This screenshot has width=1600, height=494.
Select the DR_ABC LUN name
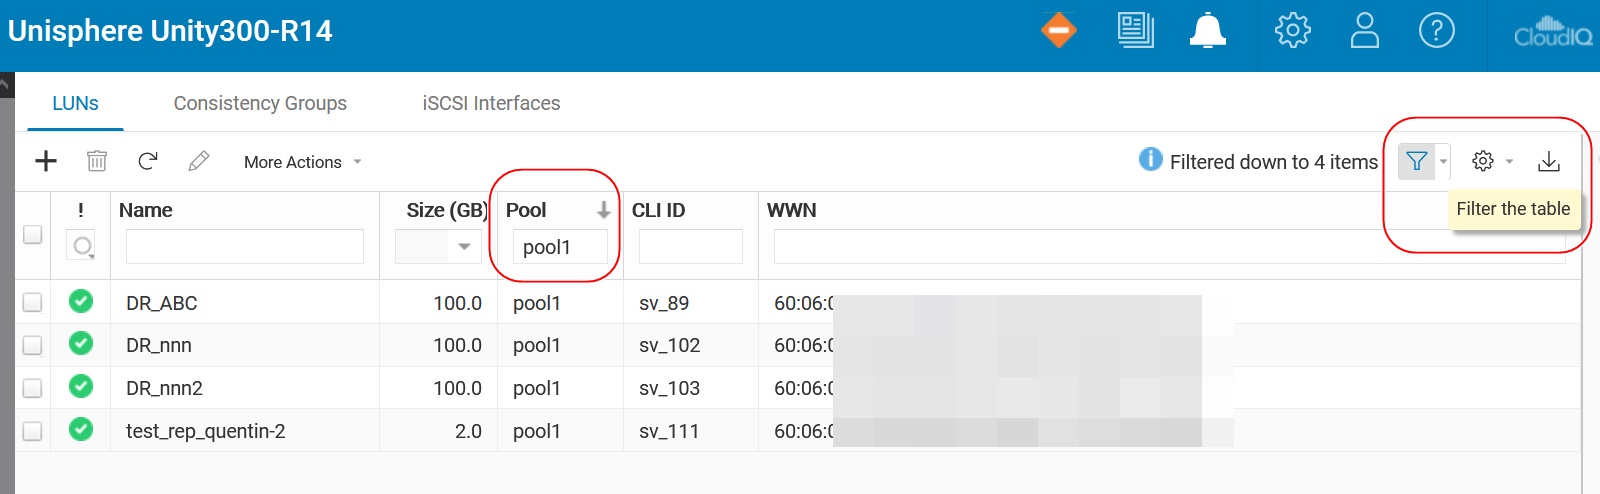coord(162,303)
